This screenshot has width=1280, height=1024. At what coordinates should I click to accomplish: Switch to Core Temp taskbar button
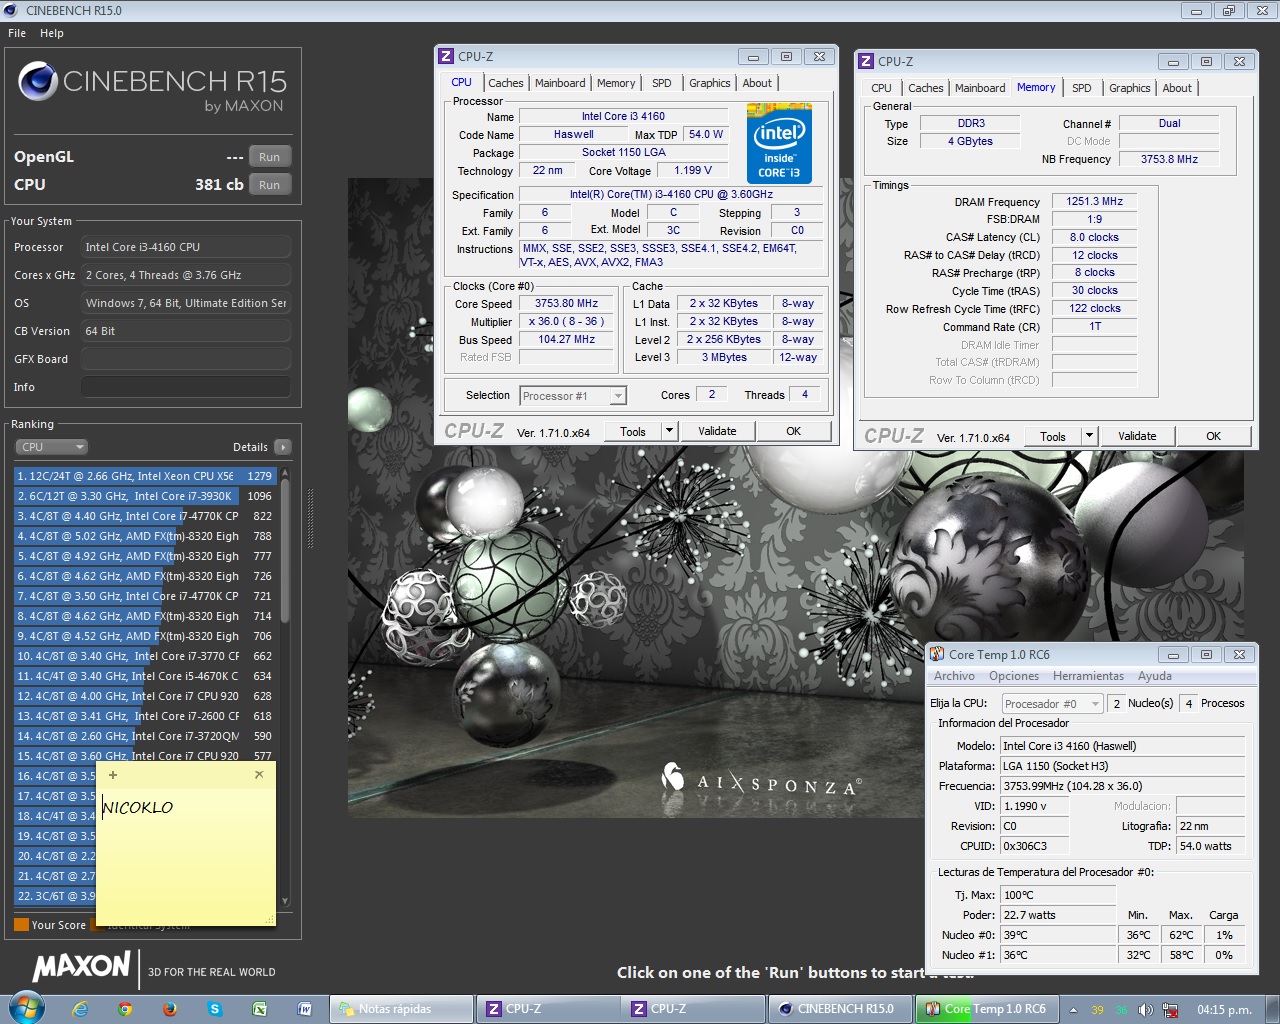click(986, 1009)
